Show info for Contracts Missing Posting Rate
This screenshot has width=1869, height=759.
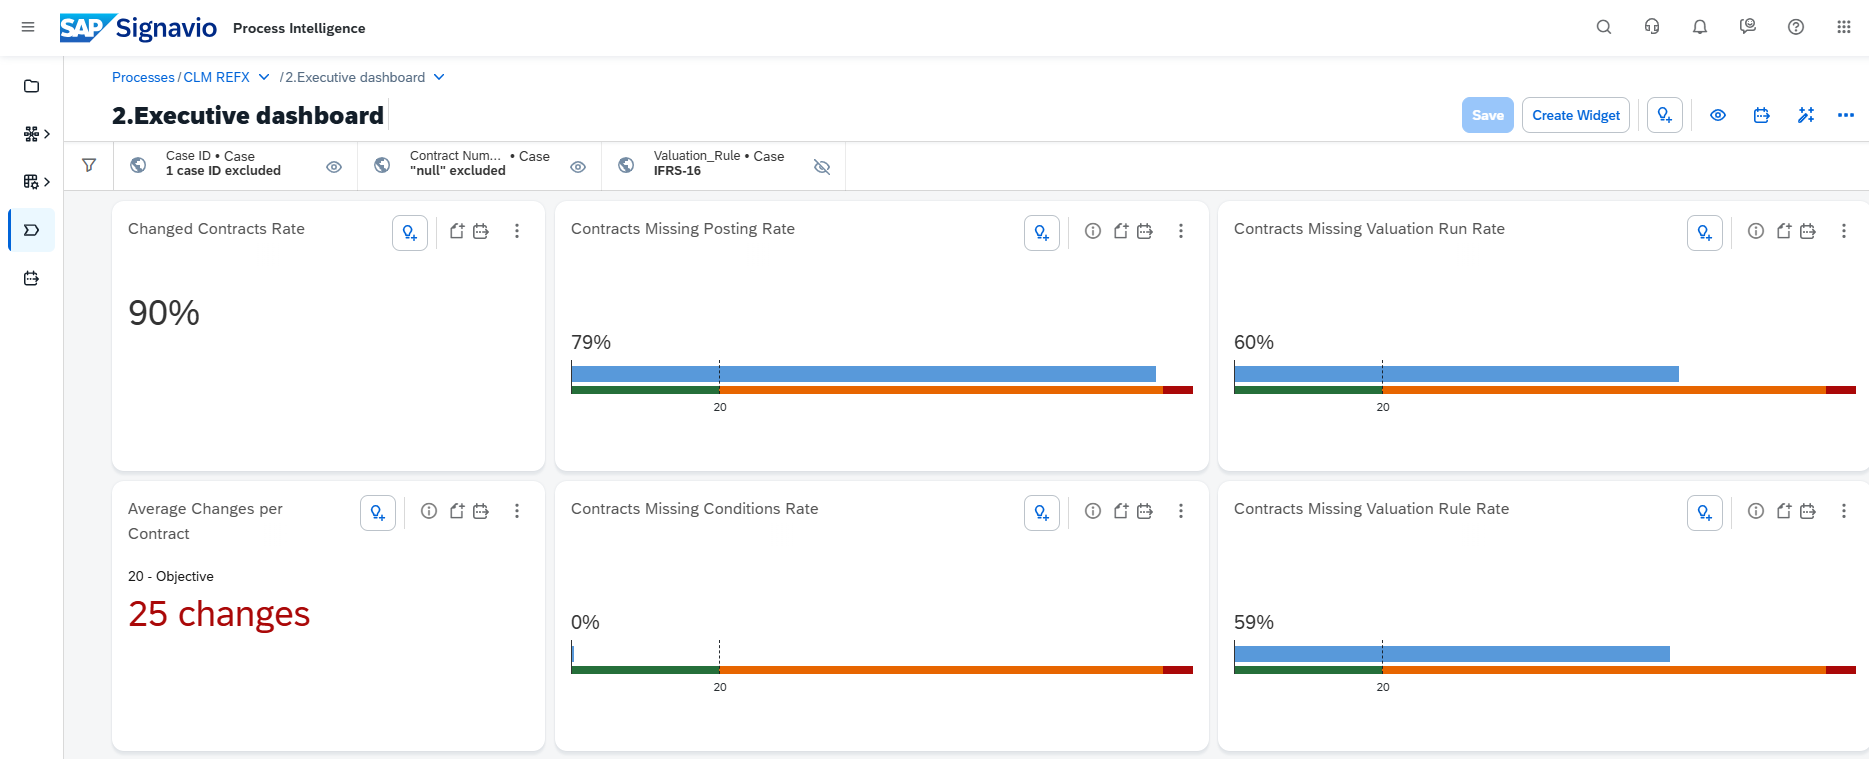point(1093,231)
